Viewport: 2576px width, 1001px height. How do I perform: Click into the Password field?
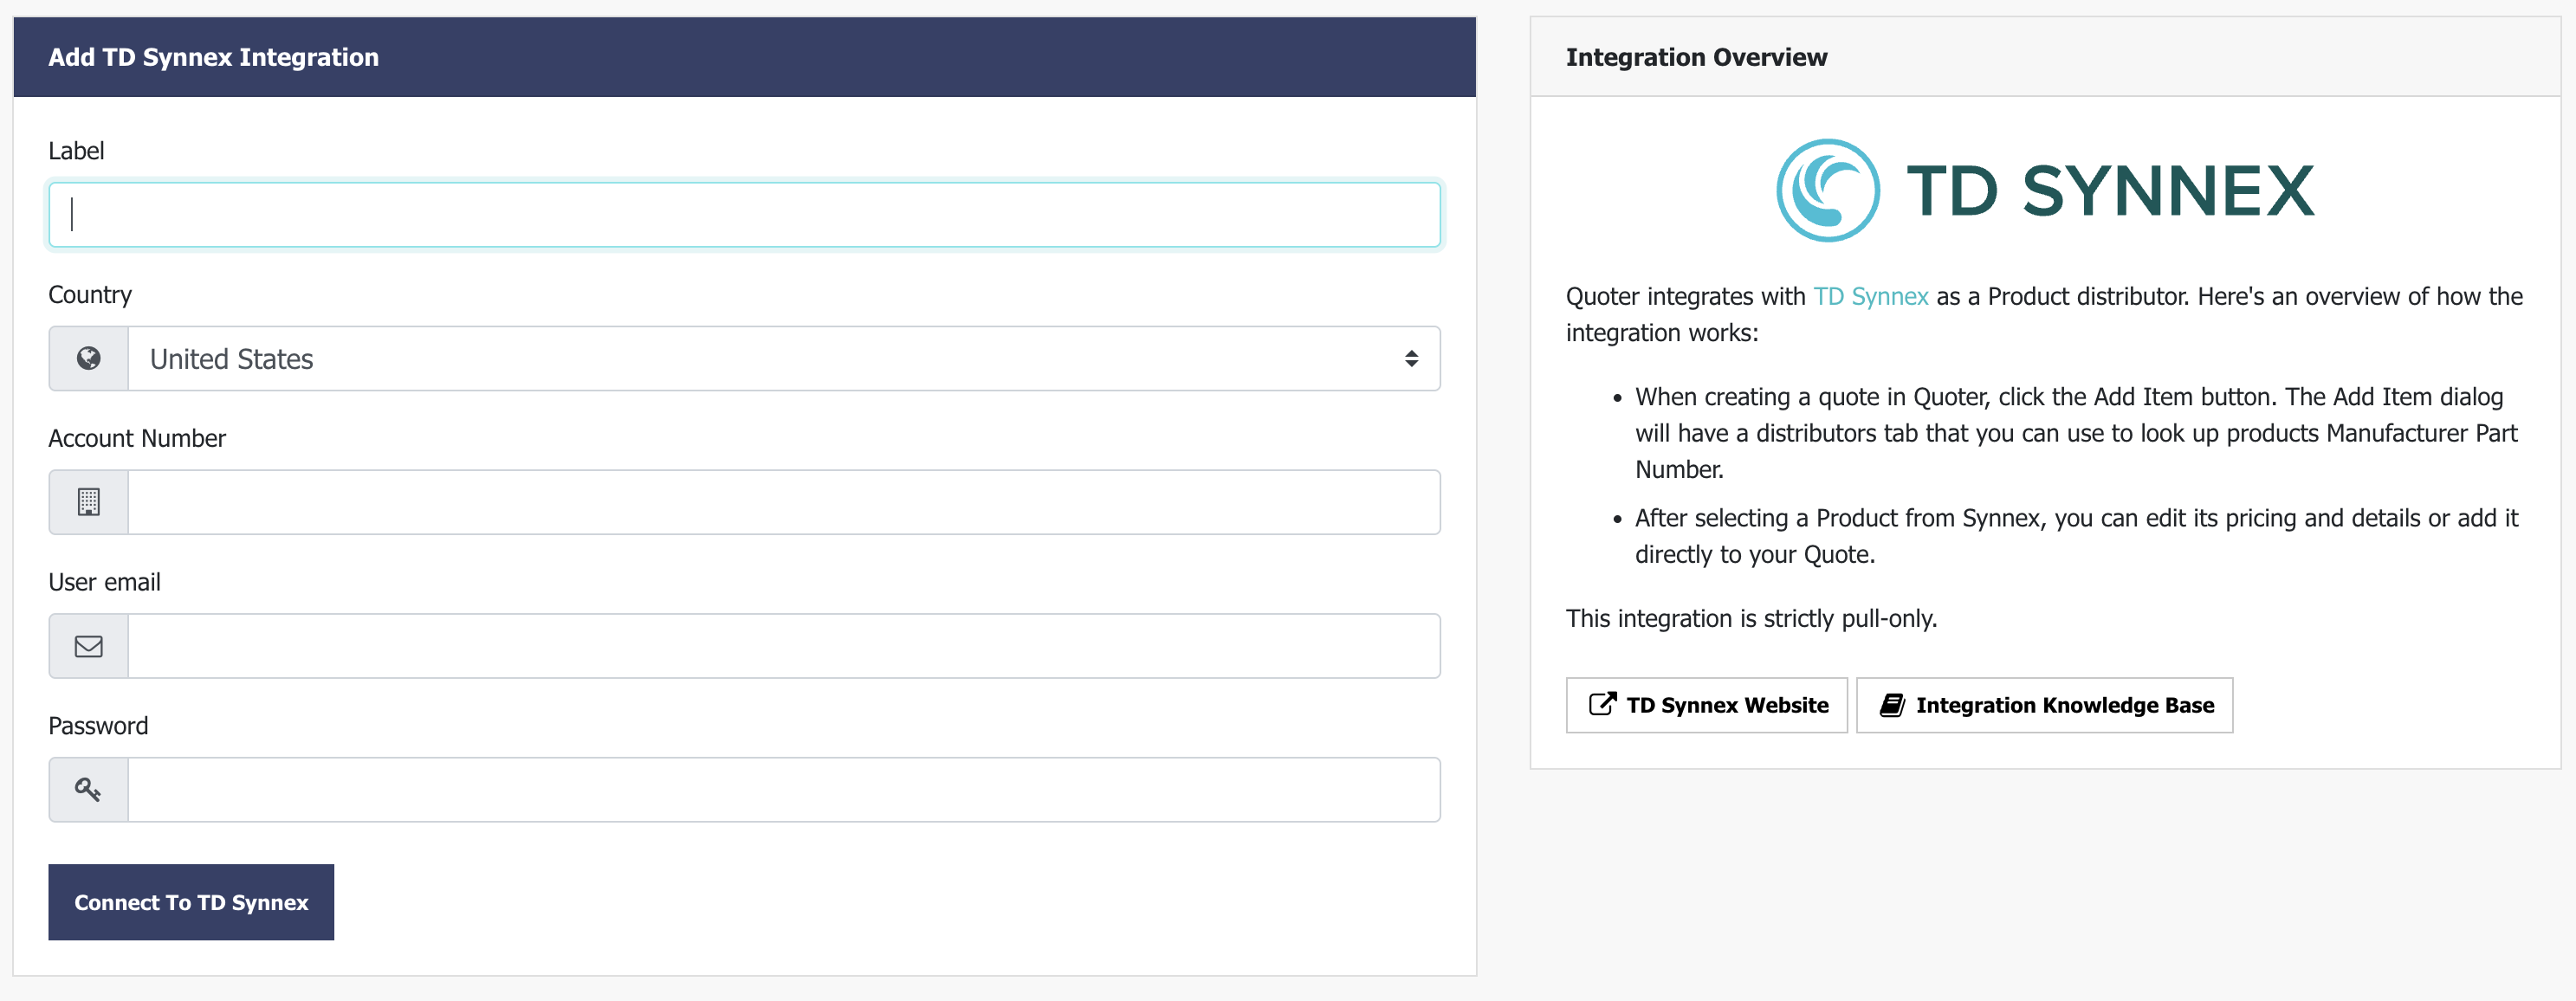tap(784, 790)
